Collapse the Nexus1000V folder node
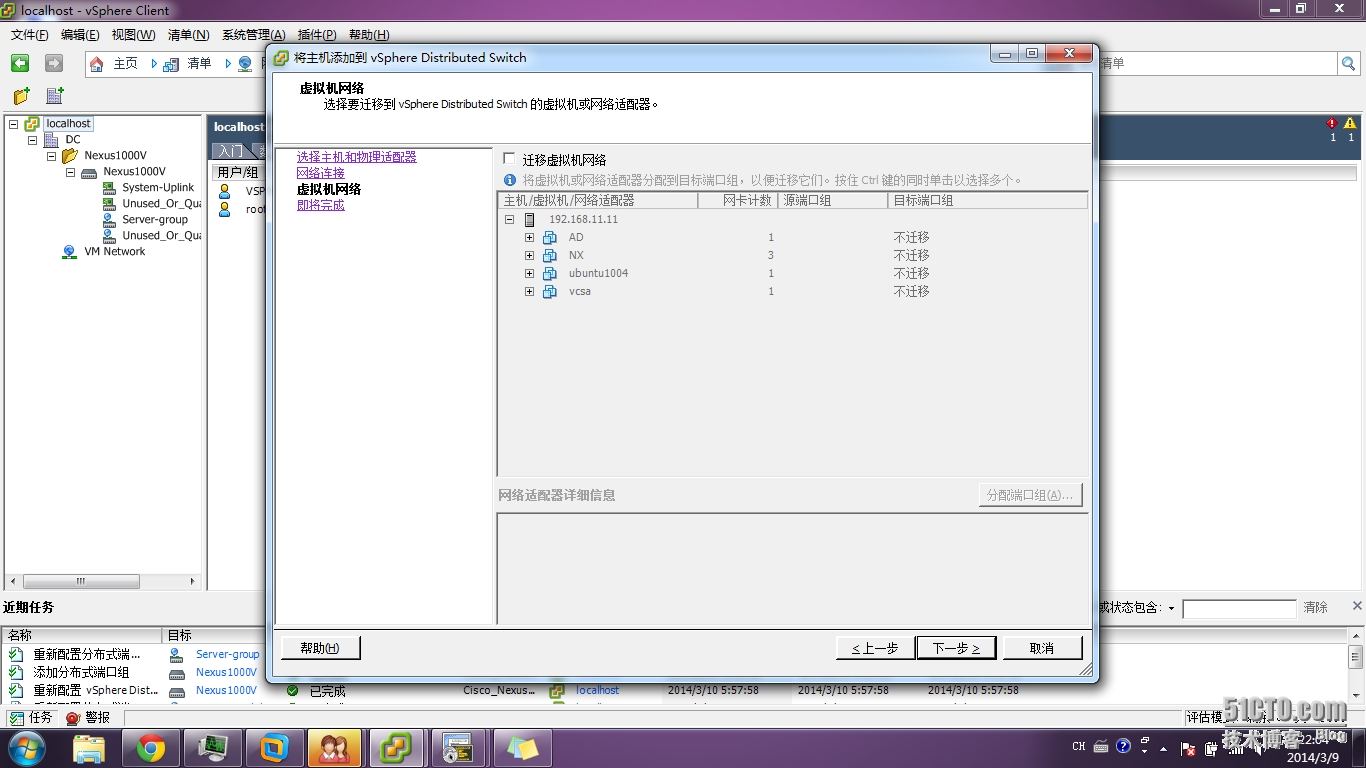Image resolution: width=1366 pixels, height=768 pixels. click(51, 156)
